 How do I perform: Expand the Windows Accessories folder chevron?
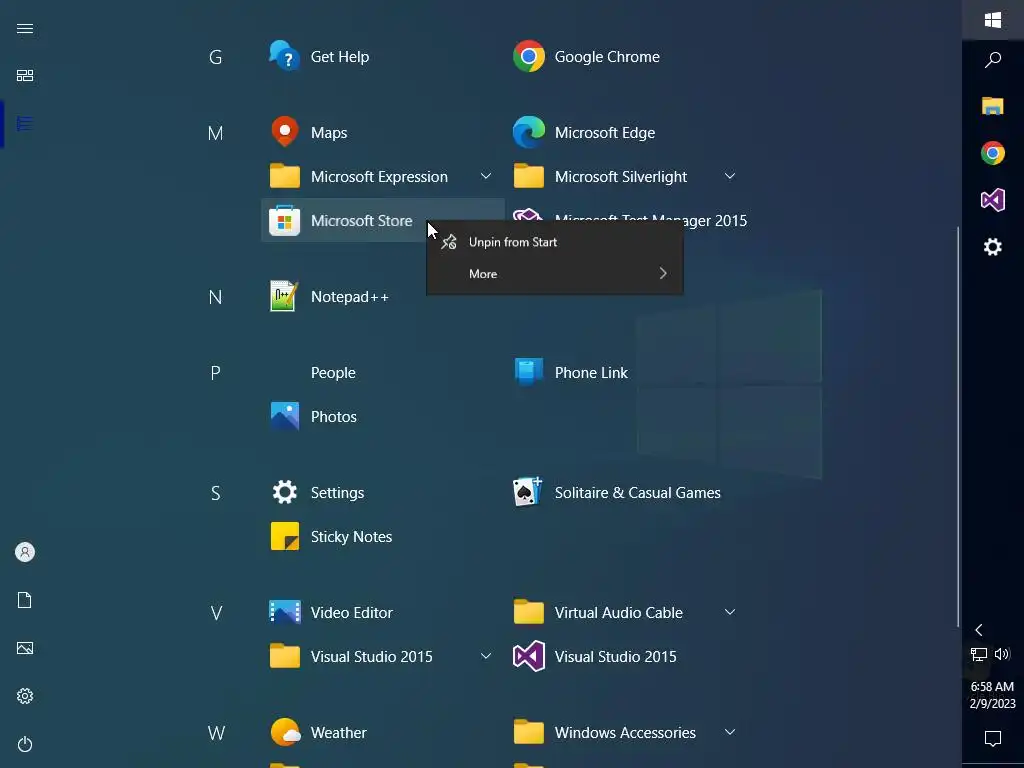pyautogui.click(x=730, y=732)
